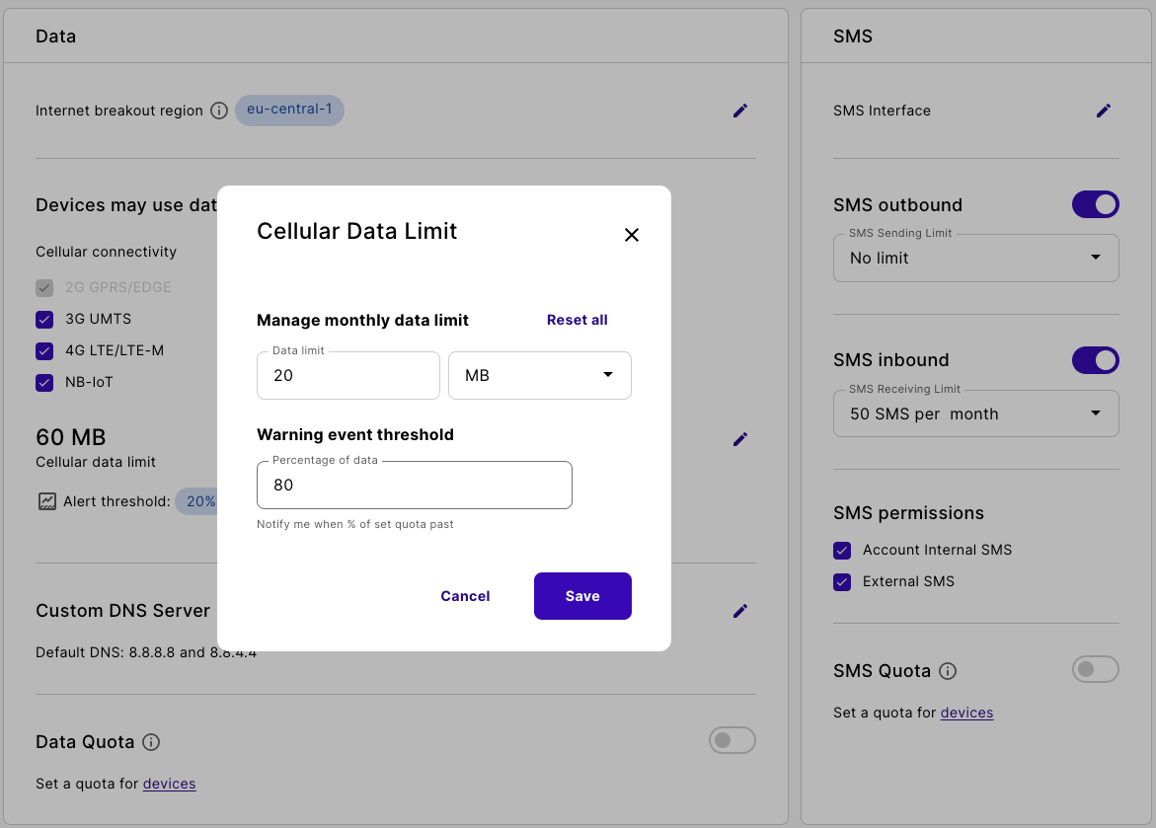The height and width of the screenshot is (828, 1156).
Task: Close the Cellular Data Limit dialog
Action: [631, 235]
